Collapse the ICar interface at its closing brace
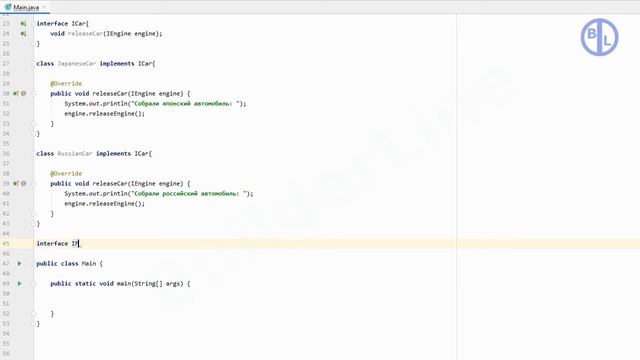 click(x=34, y=44)
